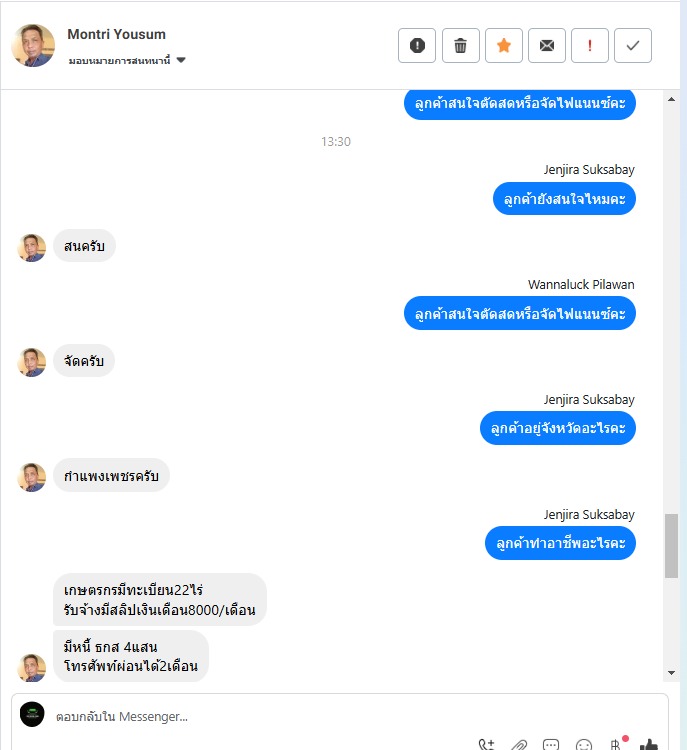Open the baht payment request icon
The height and width of the screenshot is (750, 687).
[x=616, y=744]
